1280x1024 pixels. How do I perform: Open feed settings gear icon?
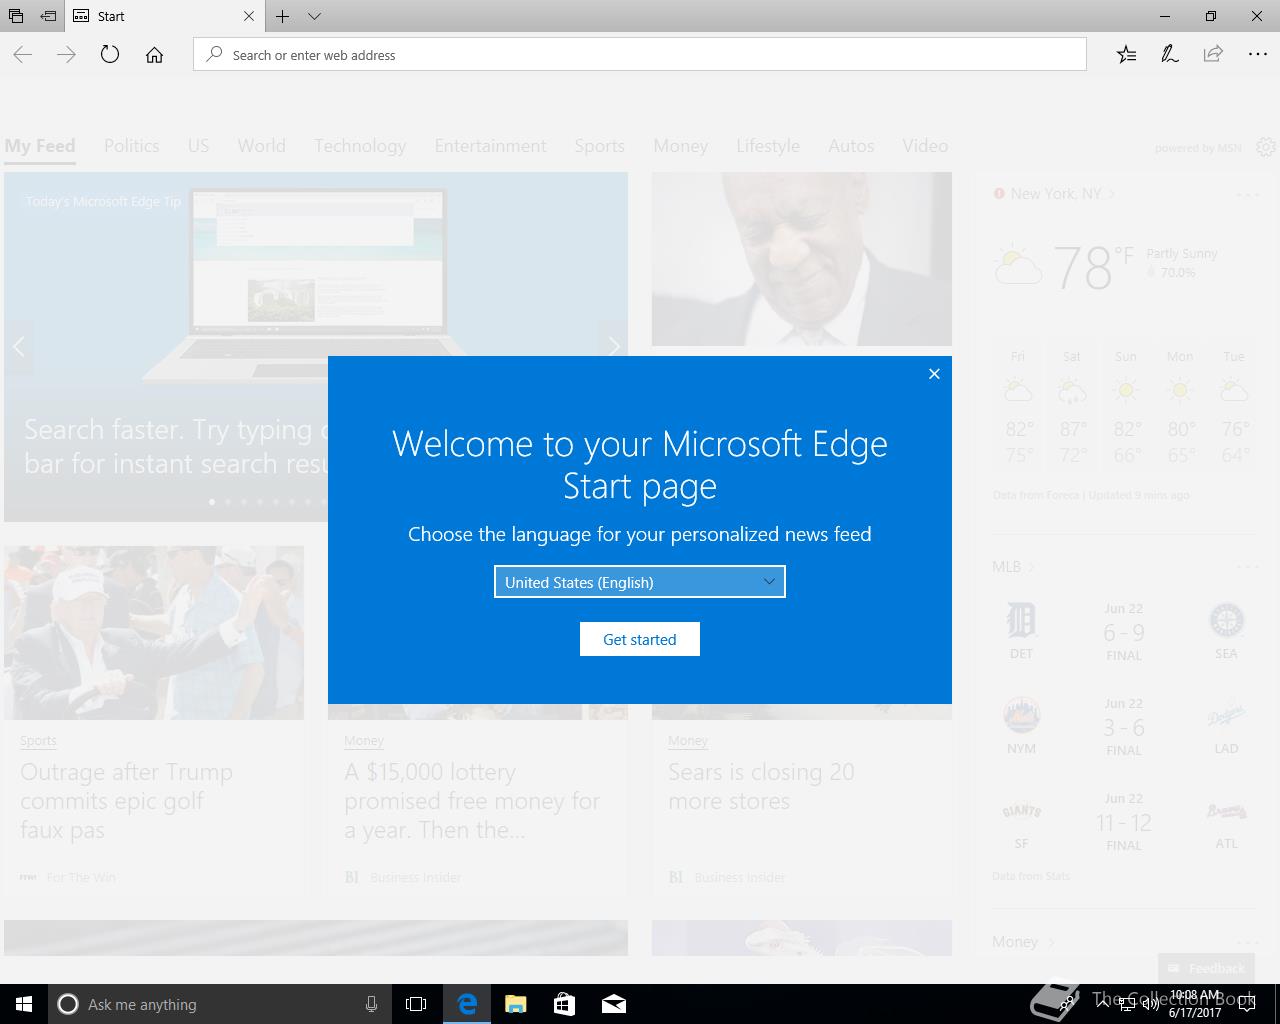1266,147
